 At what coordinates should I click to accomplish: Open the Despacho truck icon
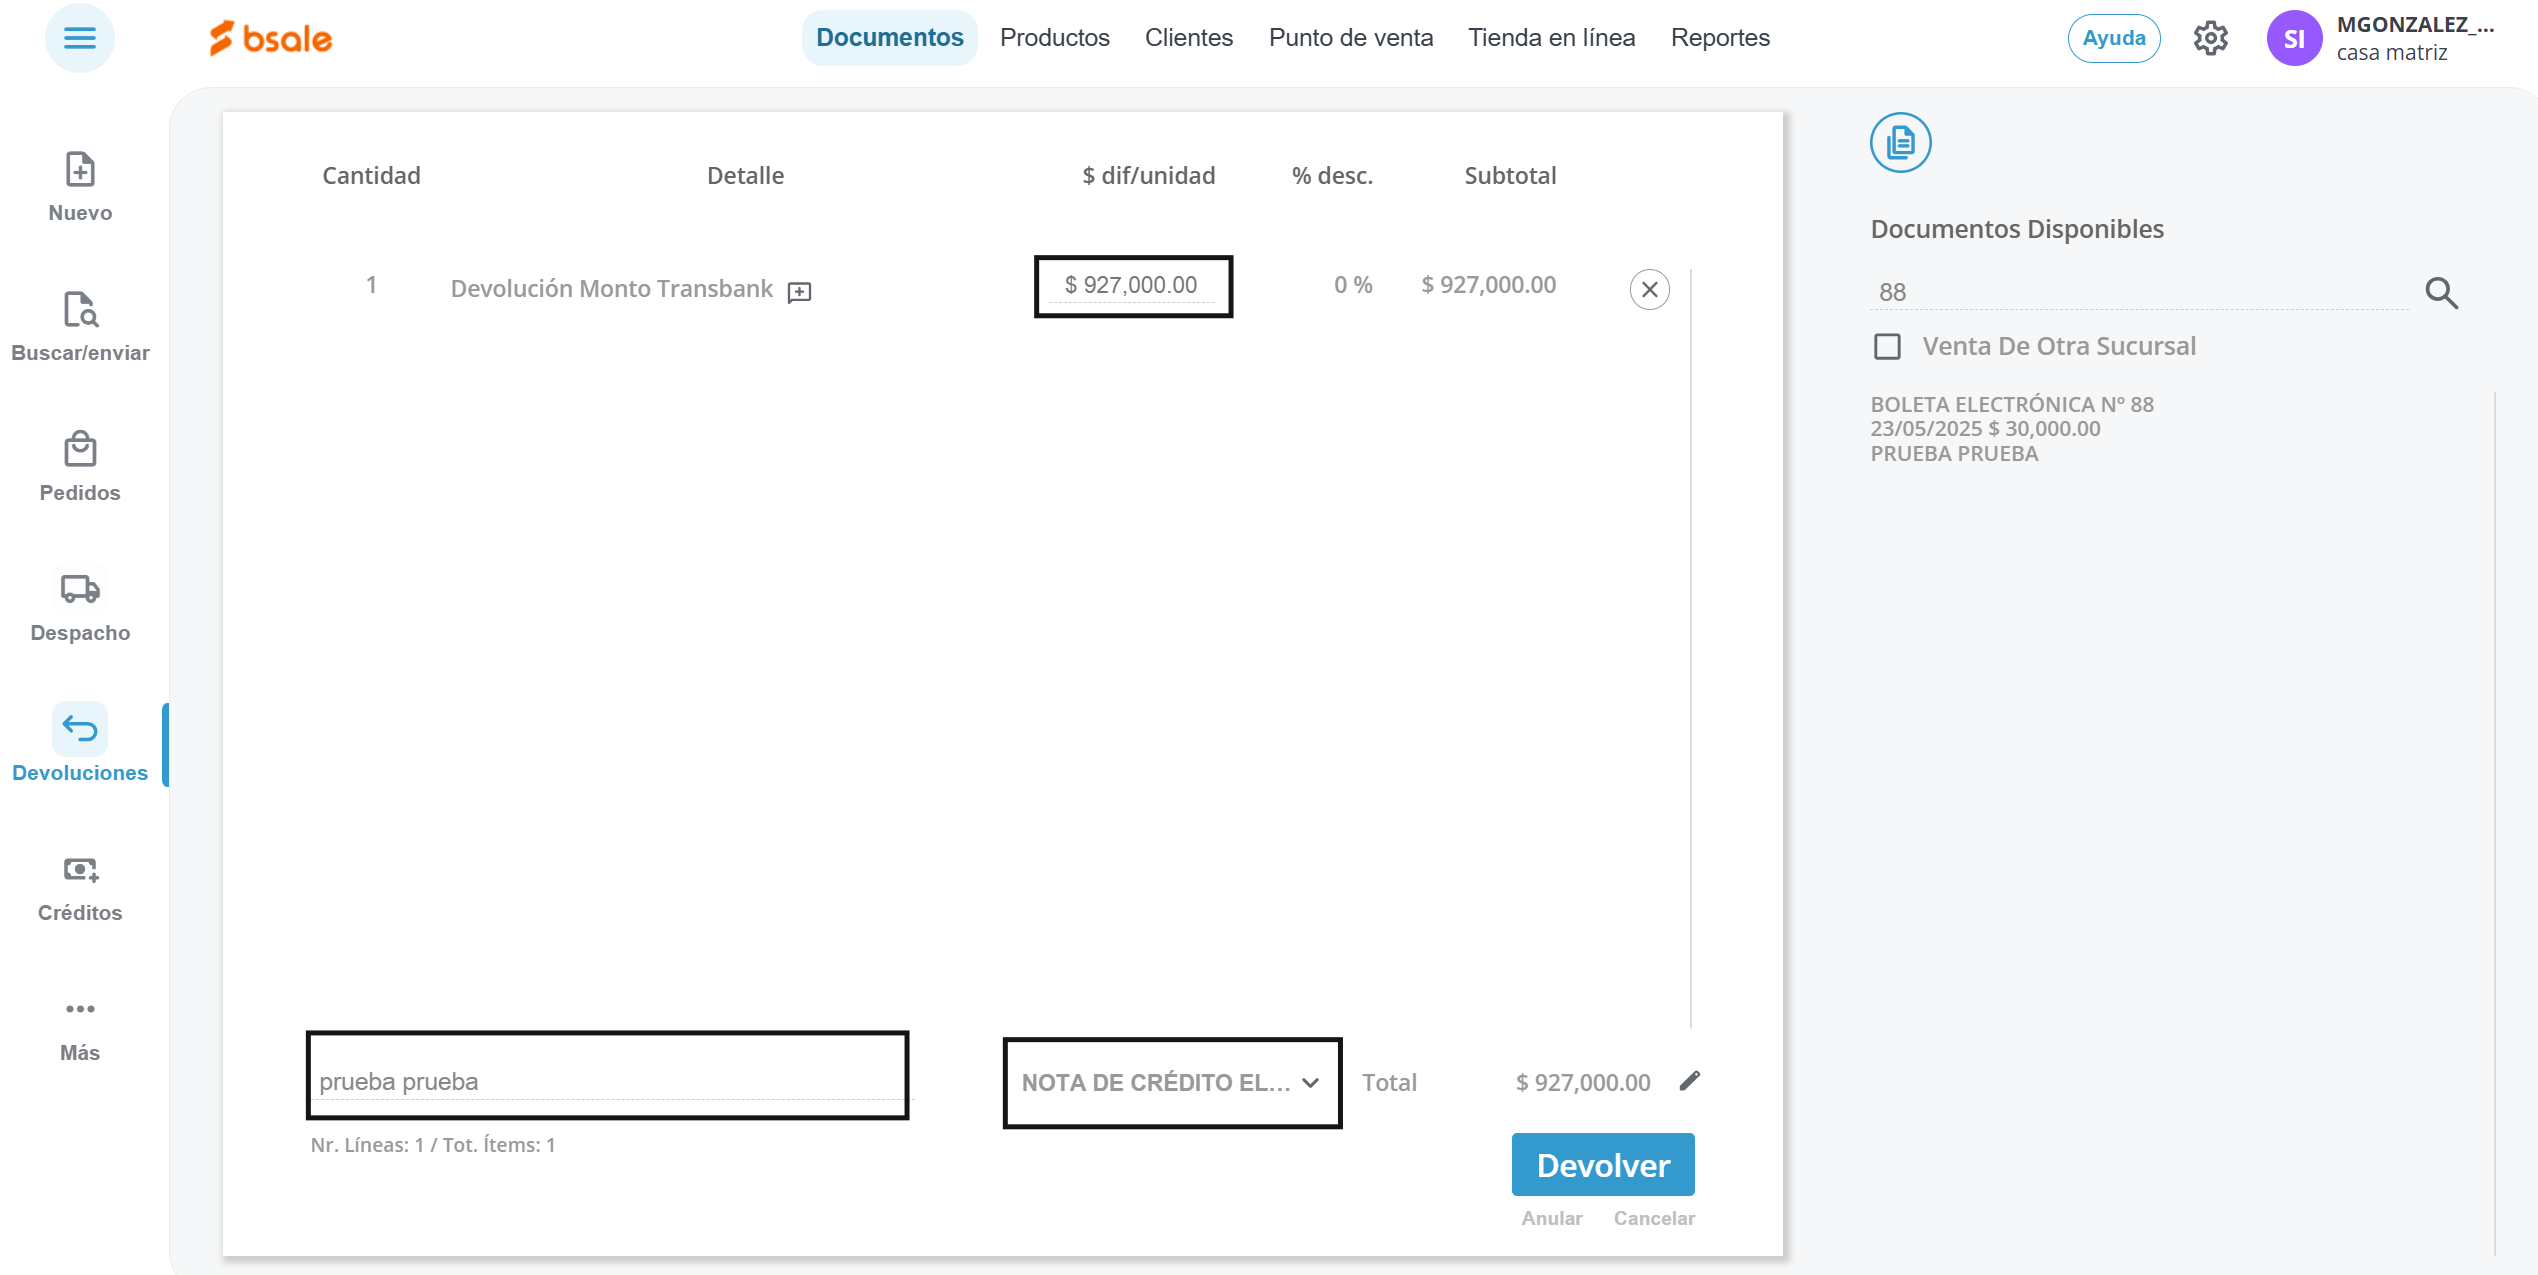(x=80, y=590)
